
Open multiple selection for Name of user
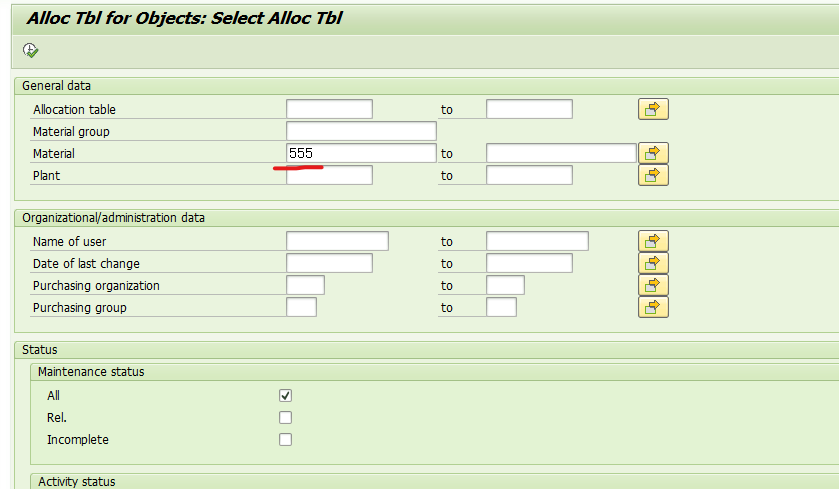[653, 241]
